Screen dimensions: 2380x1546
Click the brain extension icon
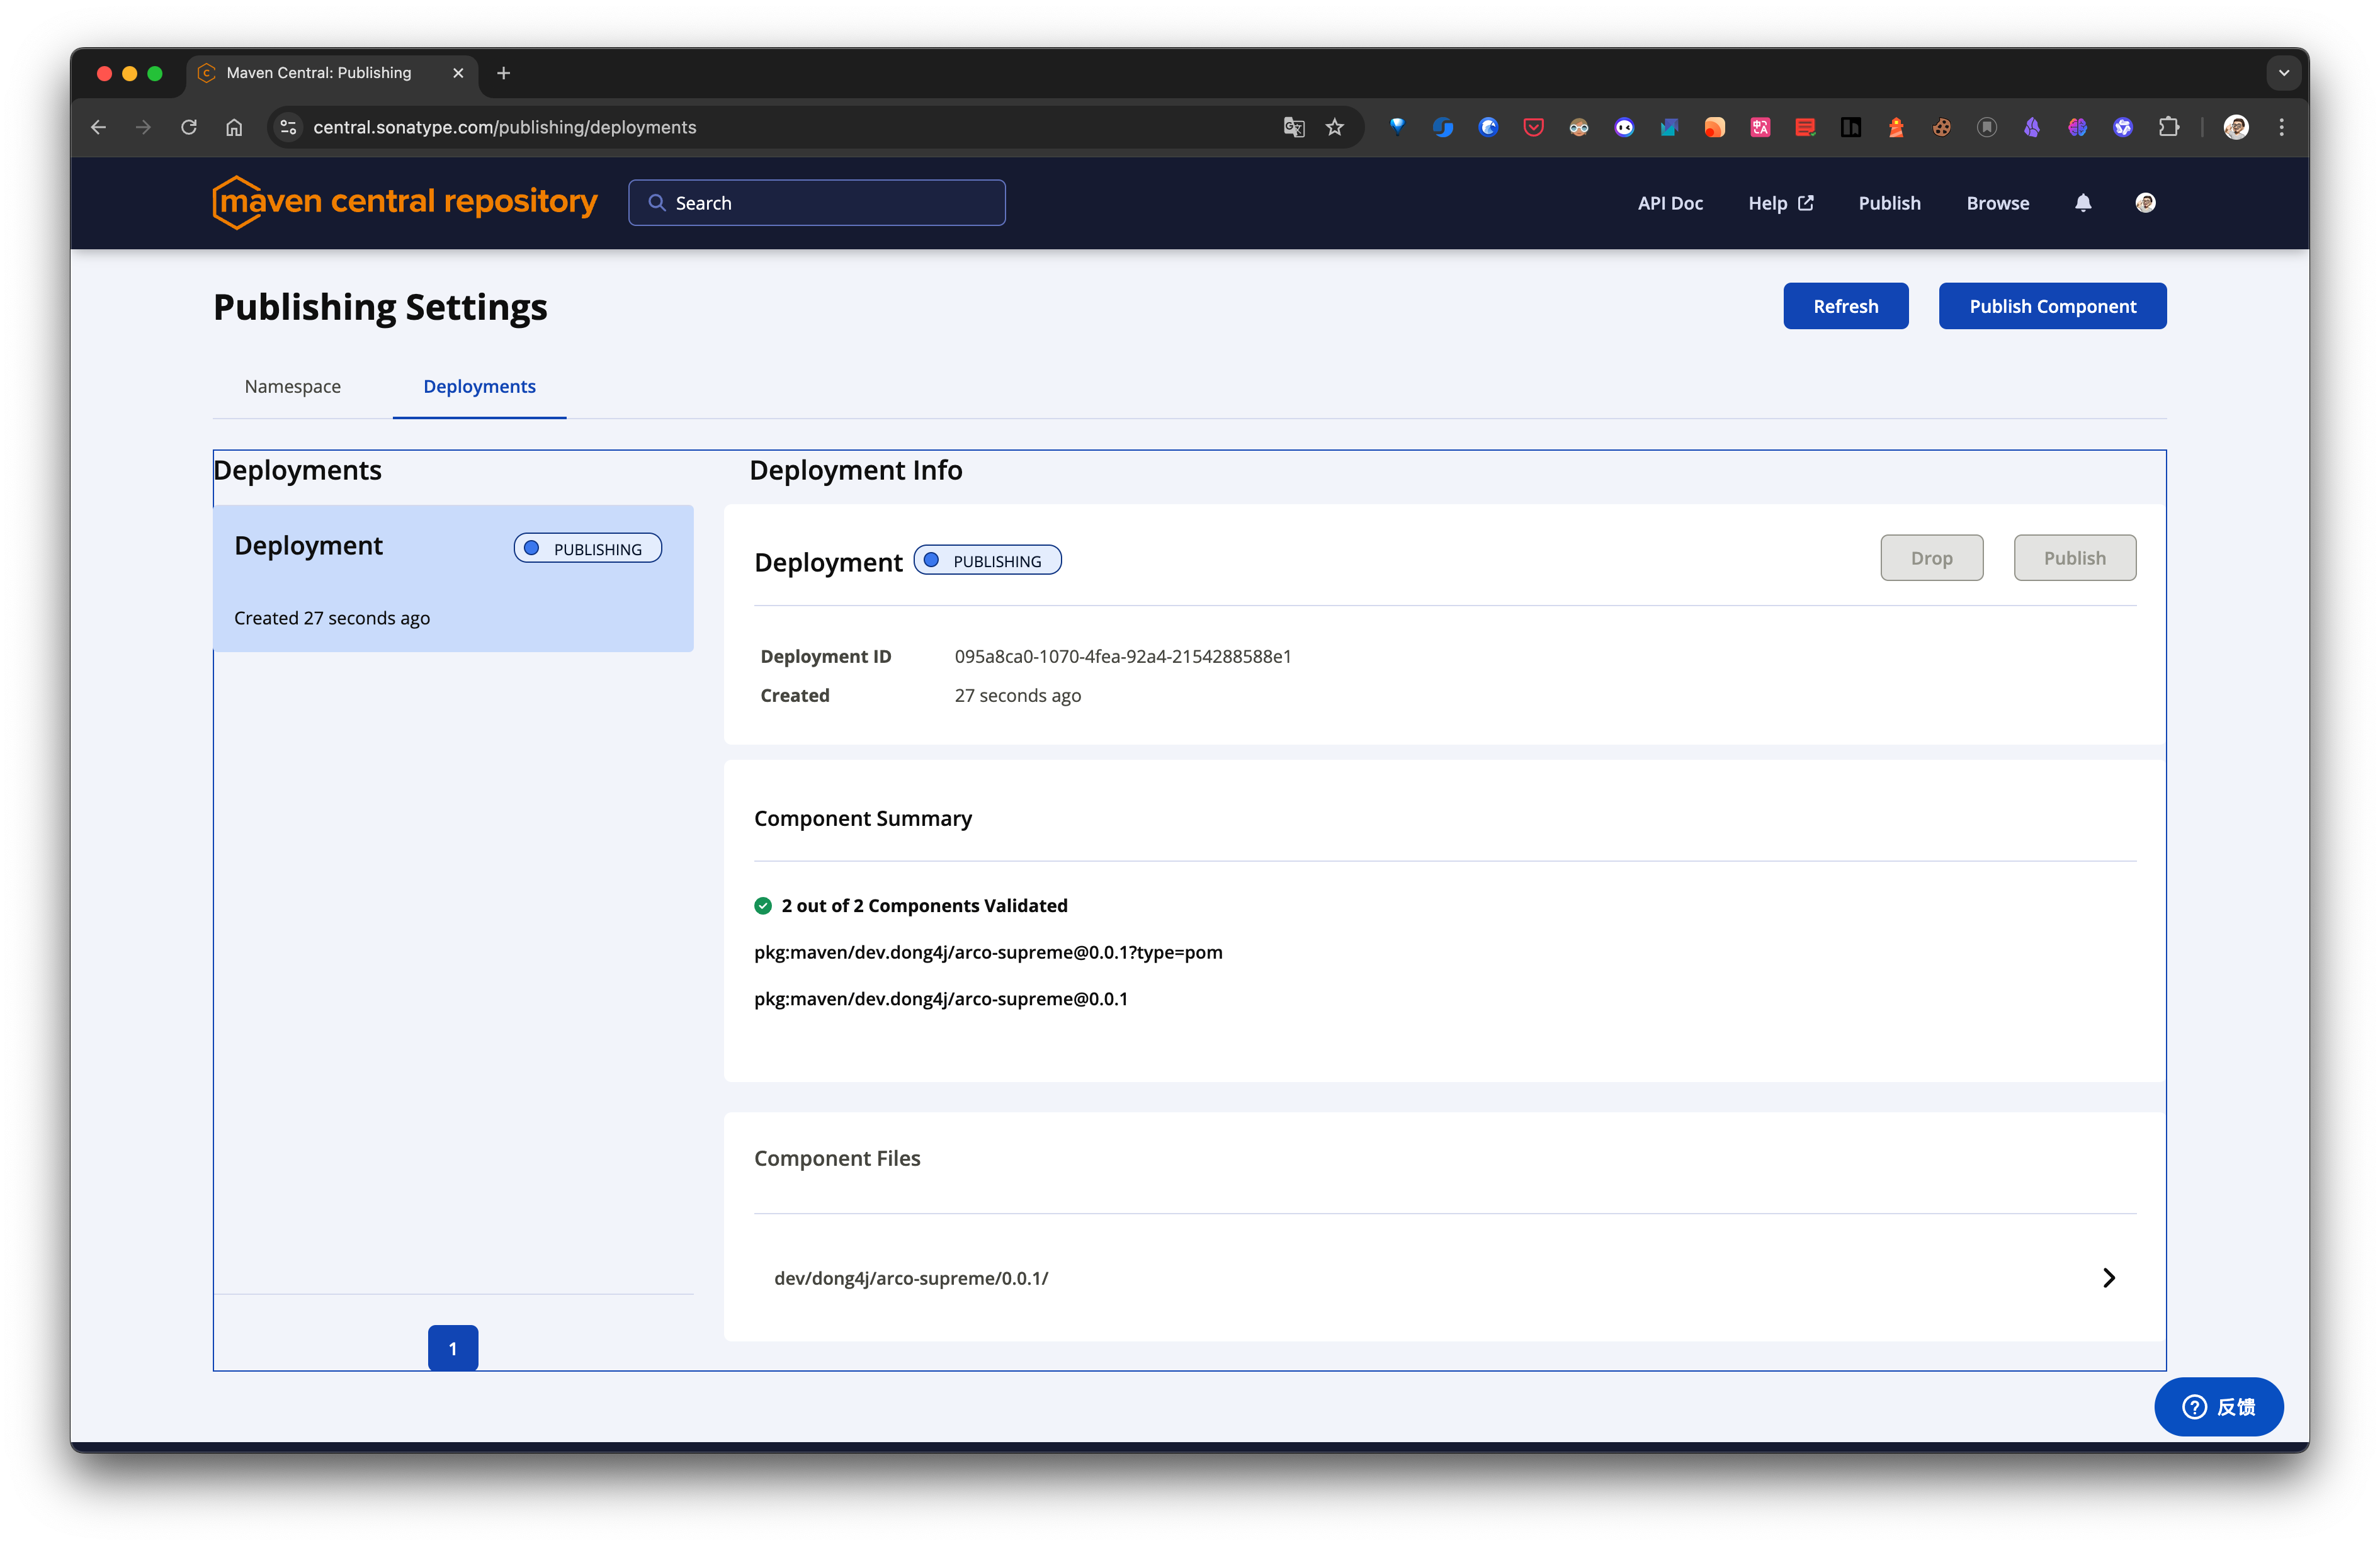point(2077,127)
